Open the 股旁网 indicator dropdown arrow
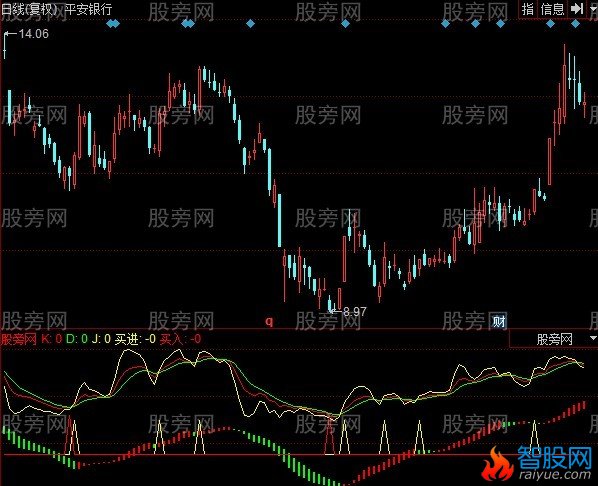The image size is (598, 486). [593, 338]
